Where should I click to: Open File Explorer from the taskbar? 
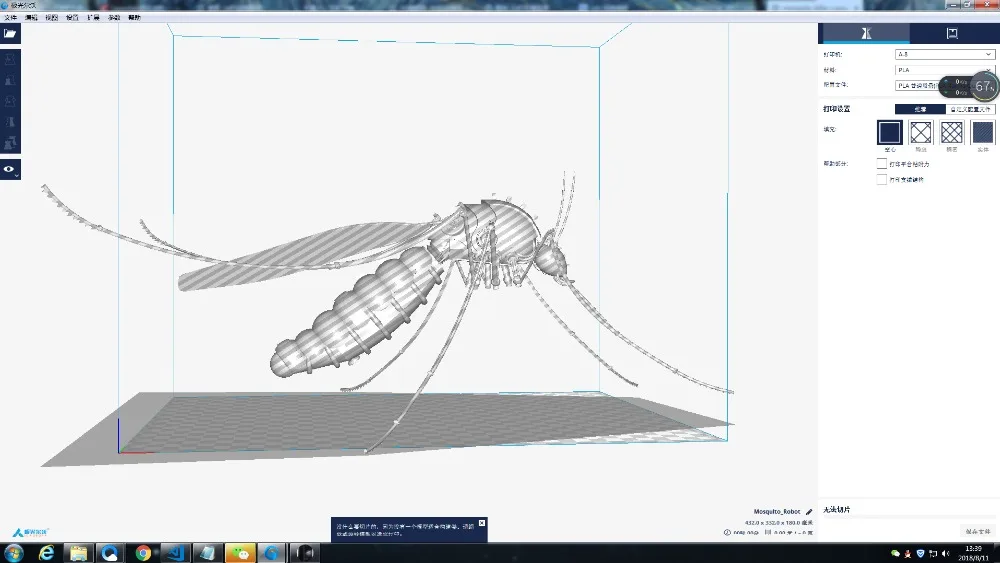78,553
